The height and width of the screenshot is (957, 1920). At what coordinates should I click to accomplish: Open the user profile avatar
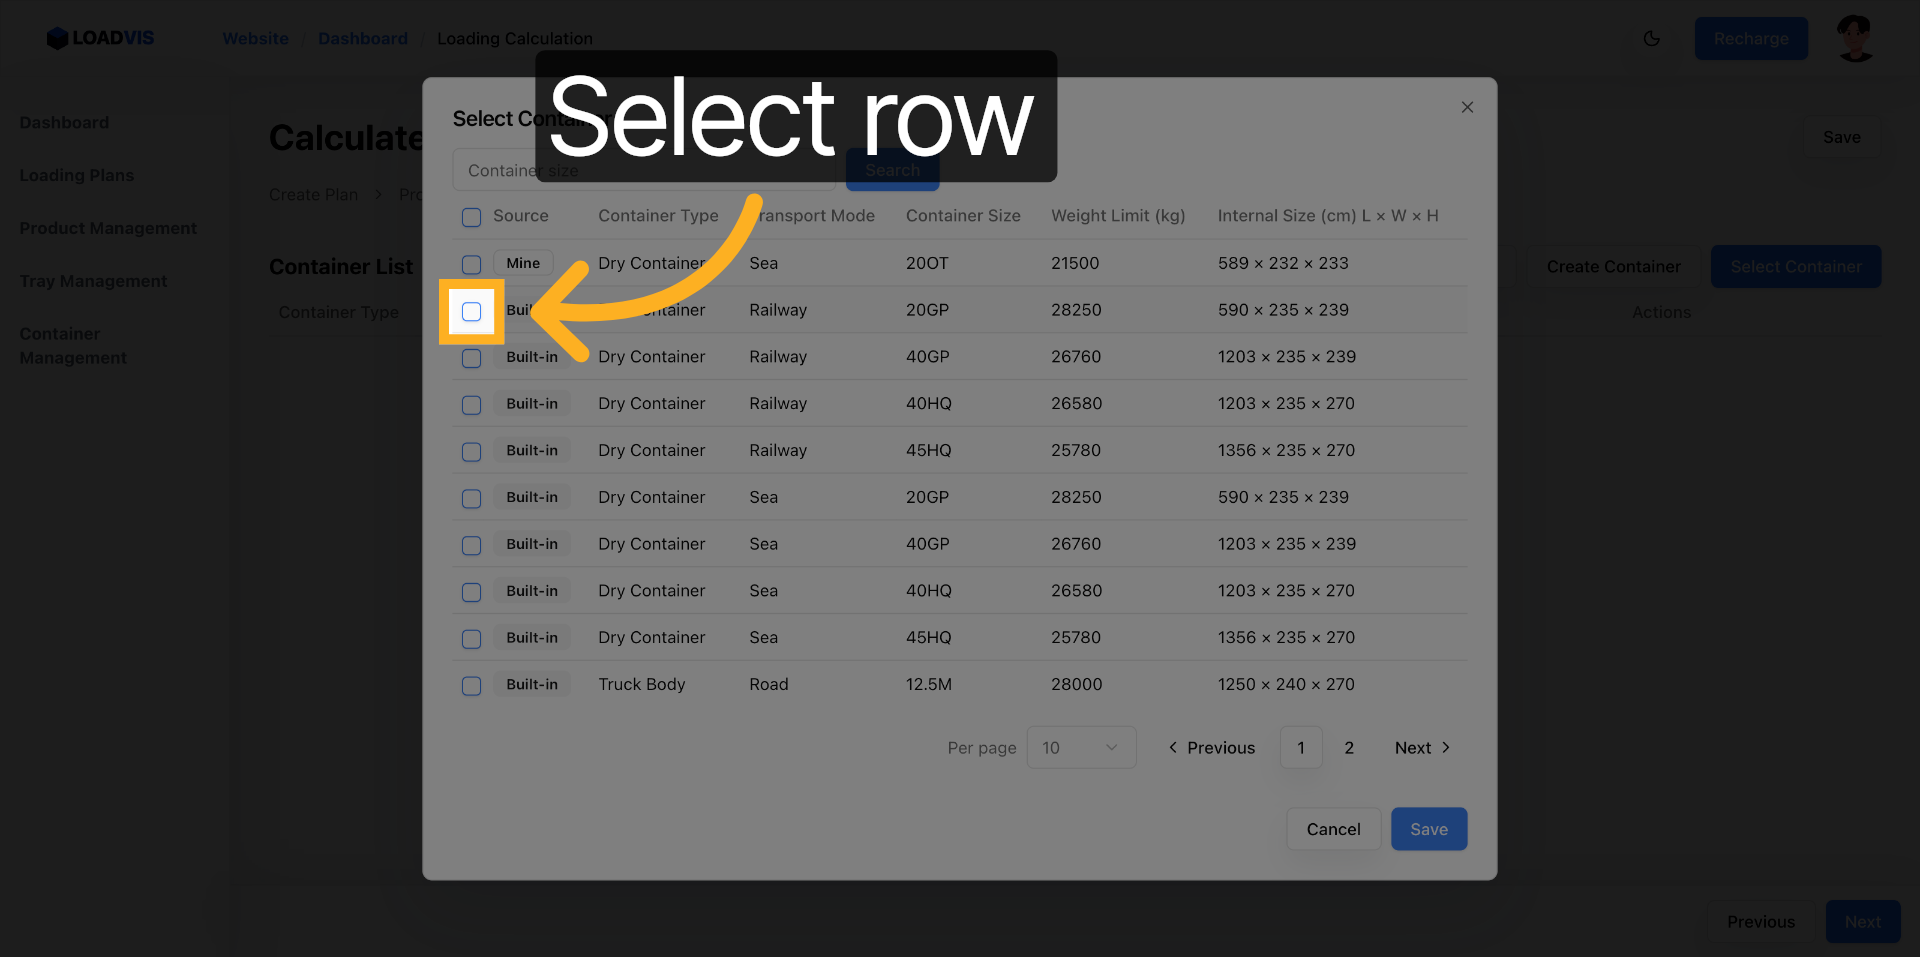coord(1855,39)
